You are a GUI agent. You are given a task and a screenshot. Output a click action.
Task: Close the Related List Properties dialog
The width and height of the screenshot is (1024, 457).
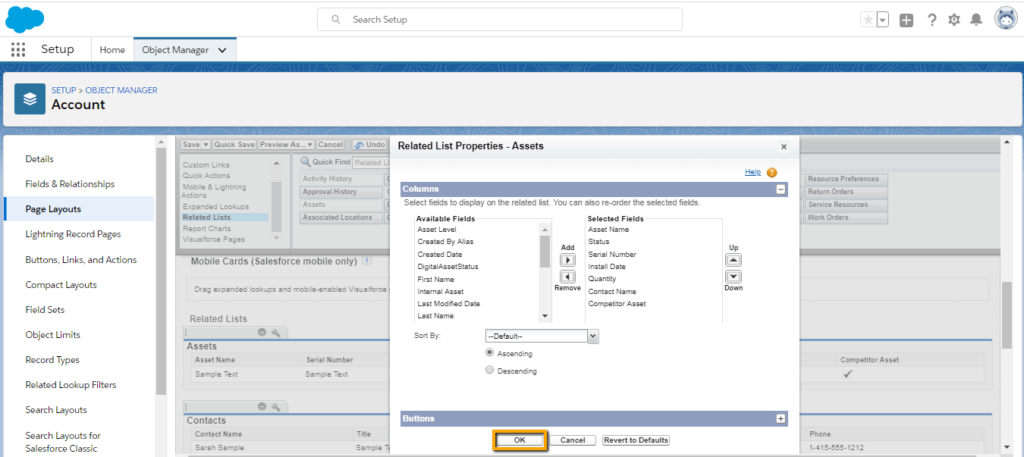click(784, 147)
